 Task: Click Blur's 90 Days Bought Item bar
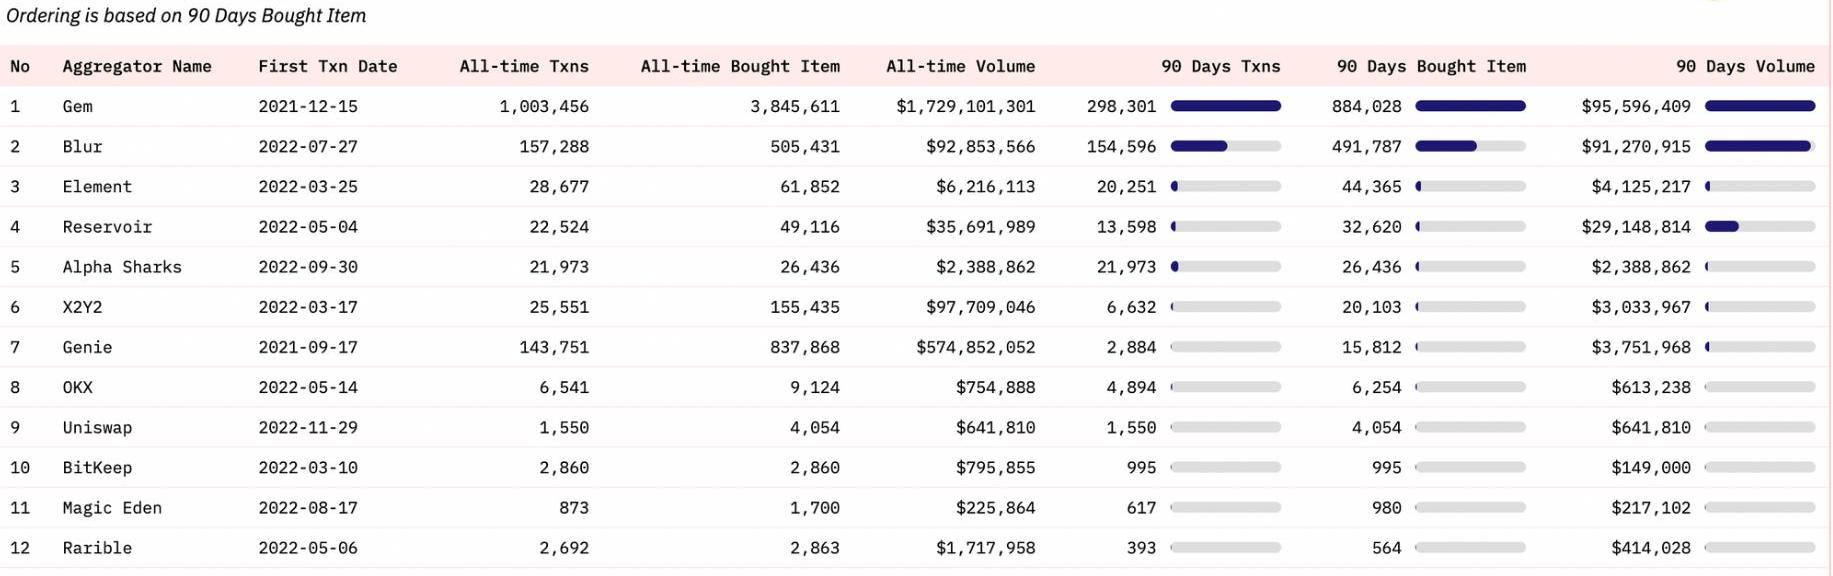click(x=1470, y=147)
